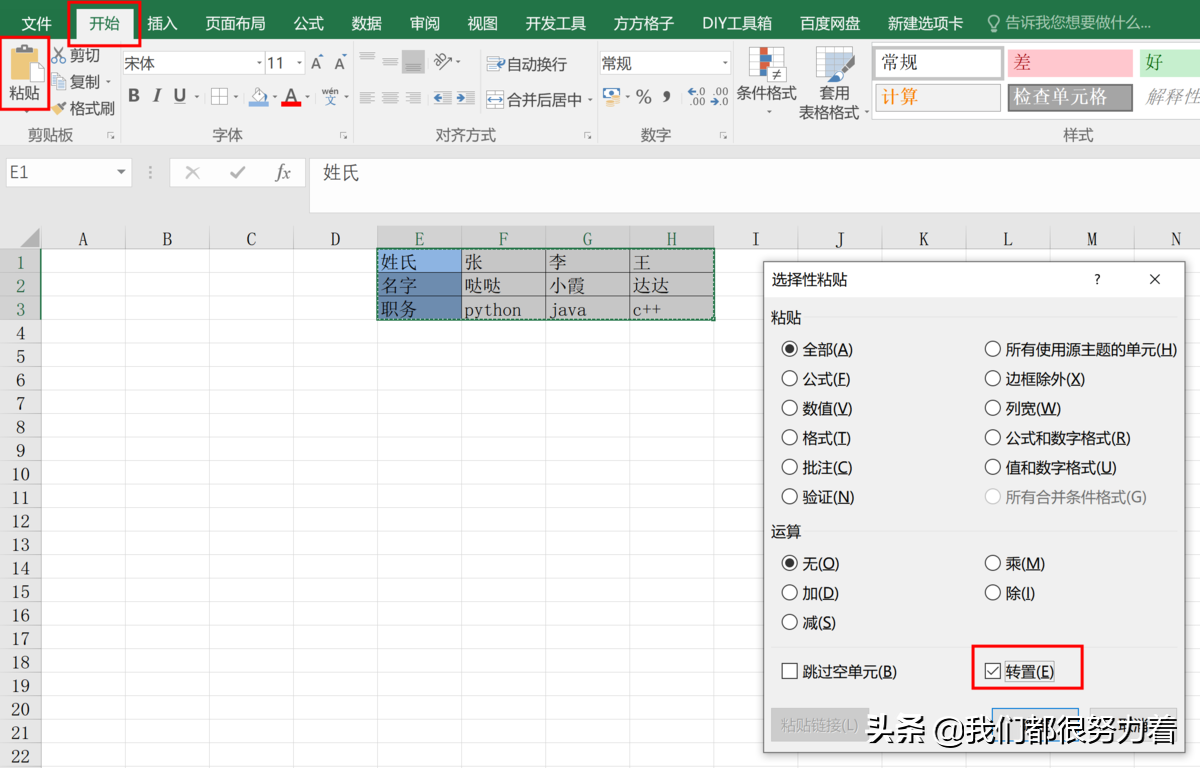Select the 列宽(W) paste option
Viewport: 1200px width, 768px height.
click(1023, 408)
